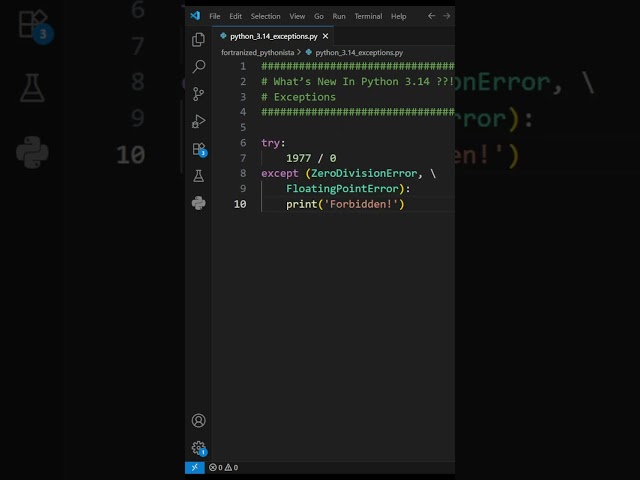
Task: Click fortranized_pythonista breadcrumb folder
Action: point(258,53)
